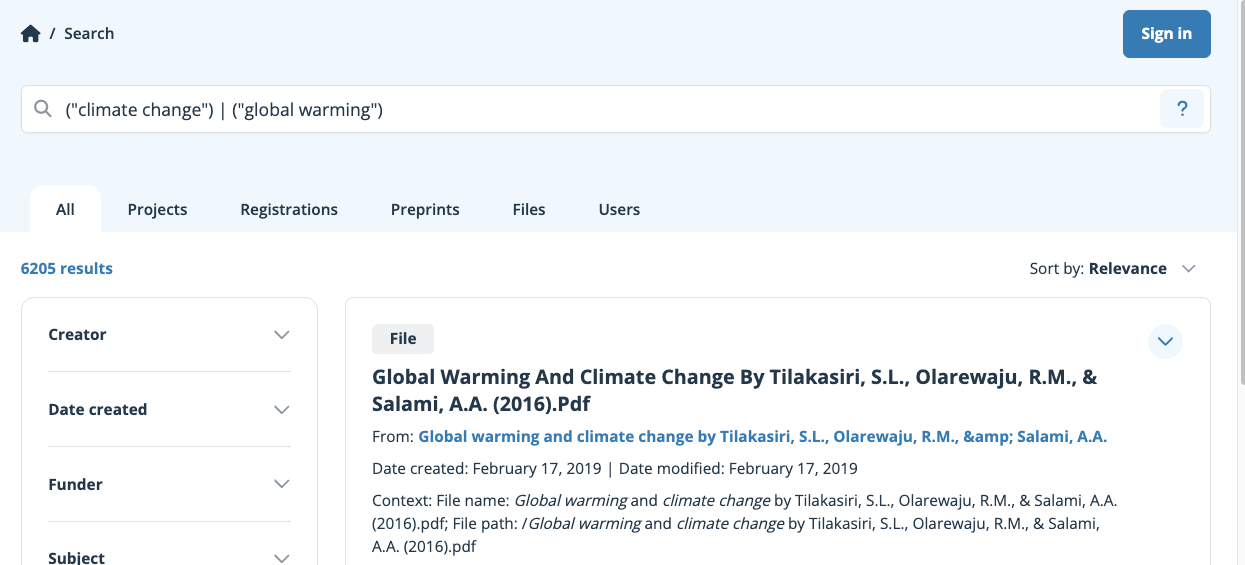Open the Users tab
This screenshot has width=1245, height=565.
619,209
